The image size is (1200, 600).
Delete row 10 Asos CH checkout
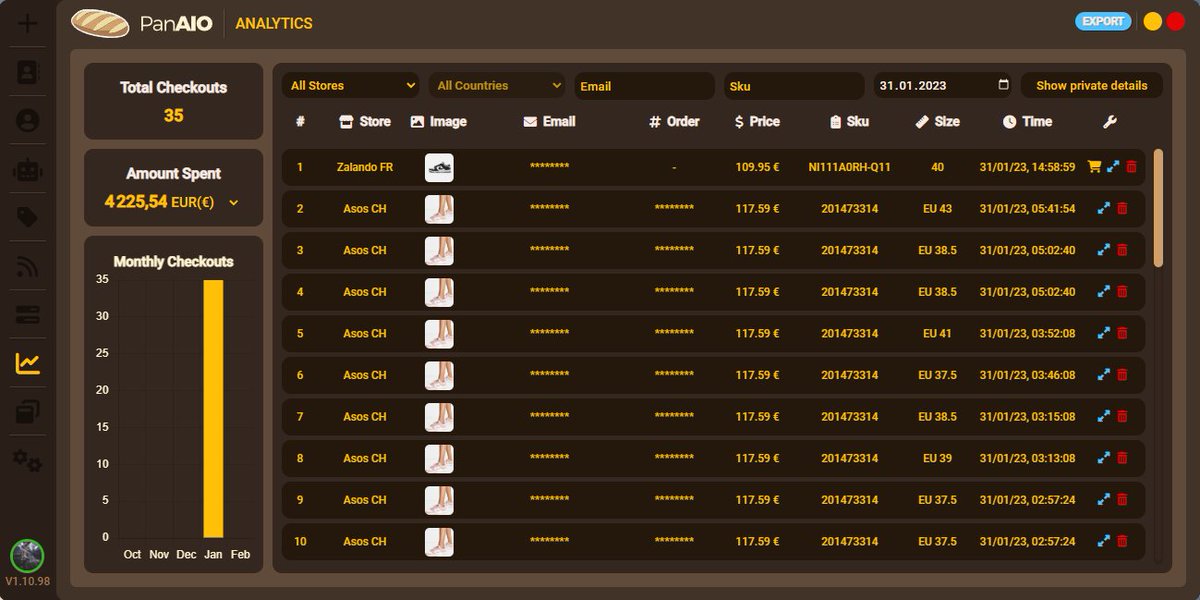click(x=1122, y=541)
